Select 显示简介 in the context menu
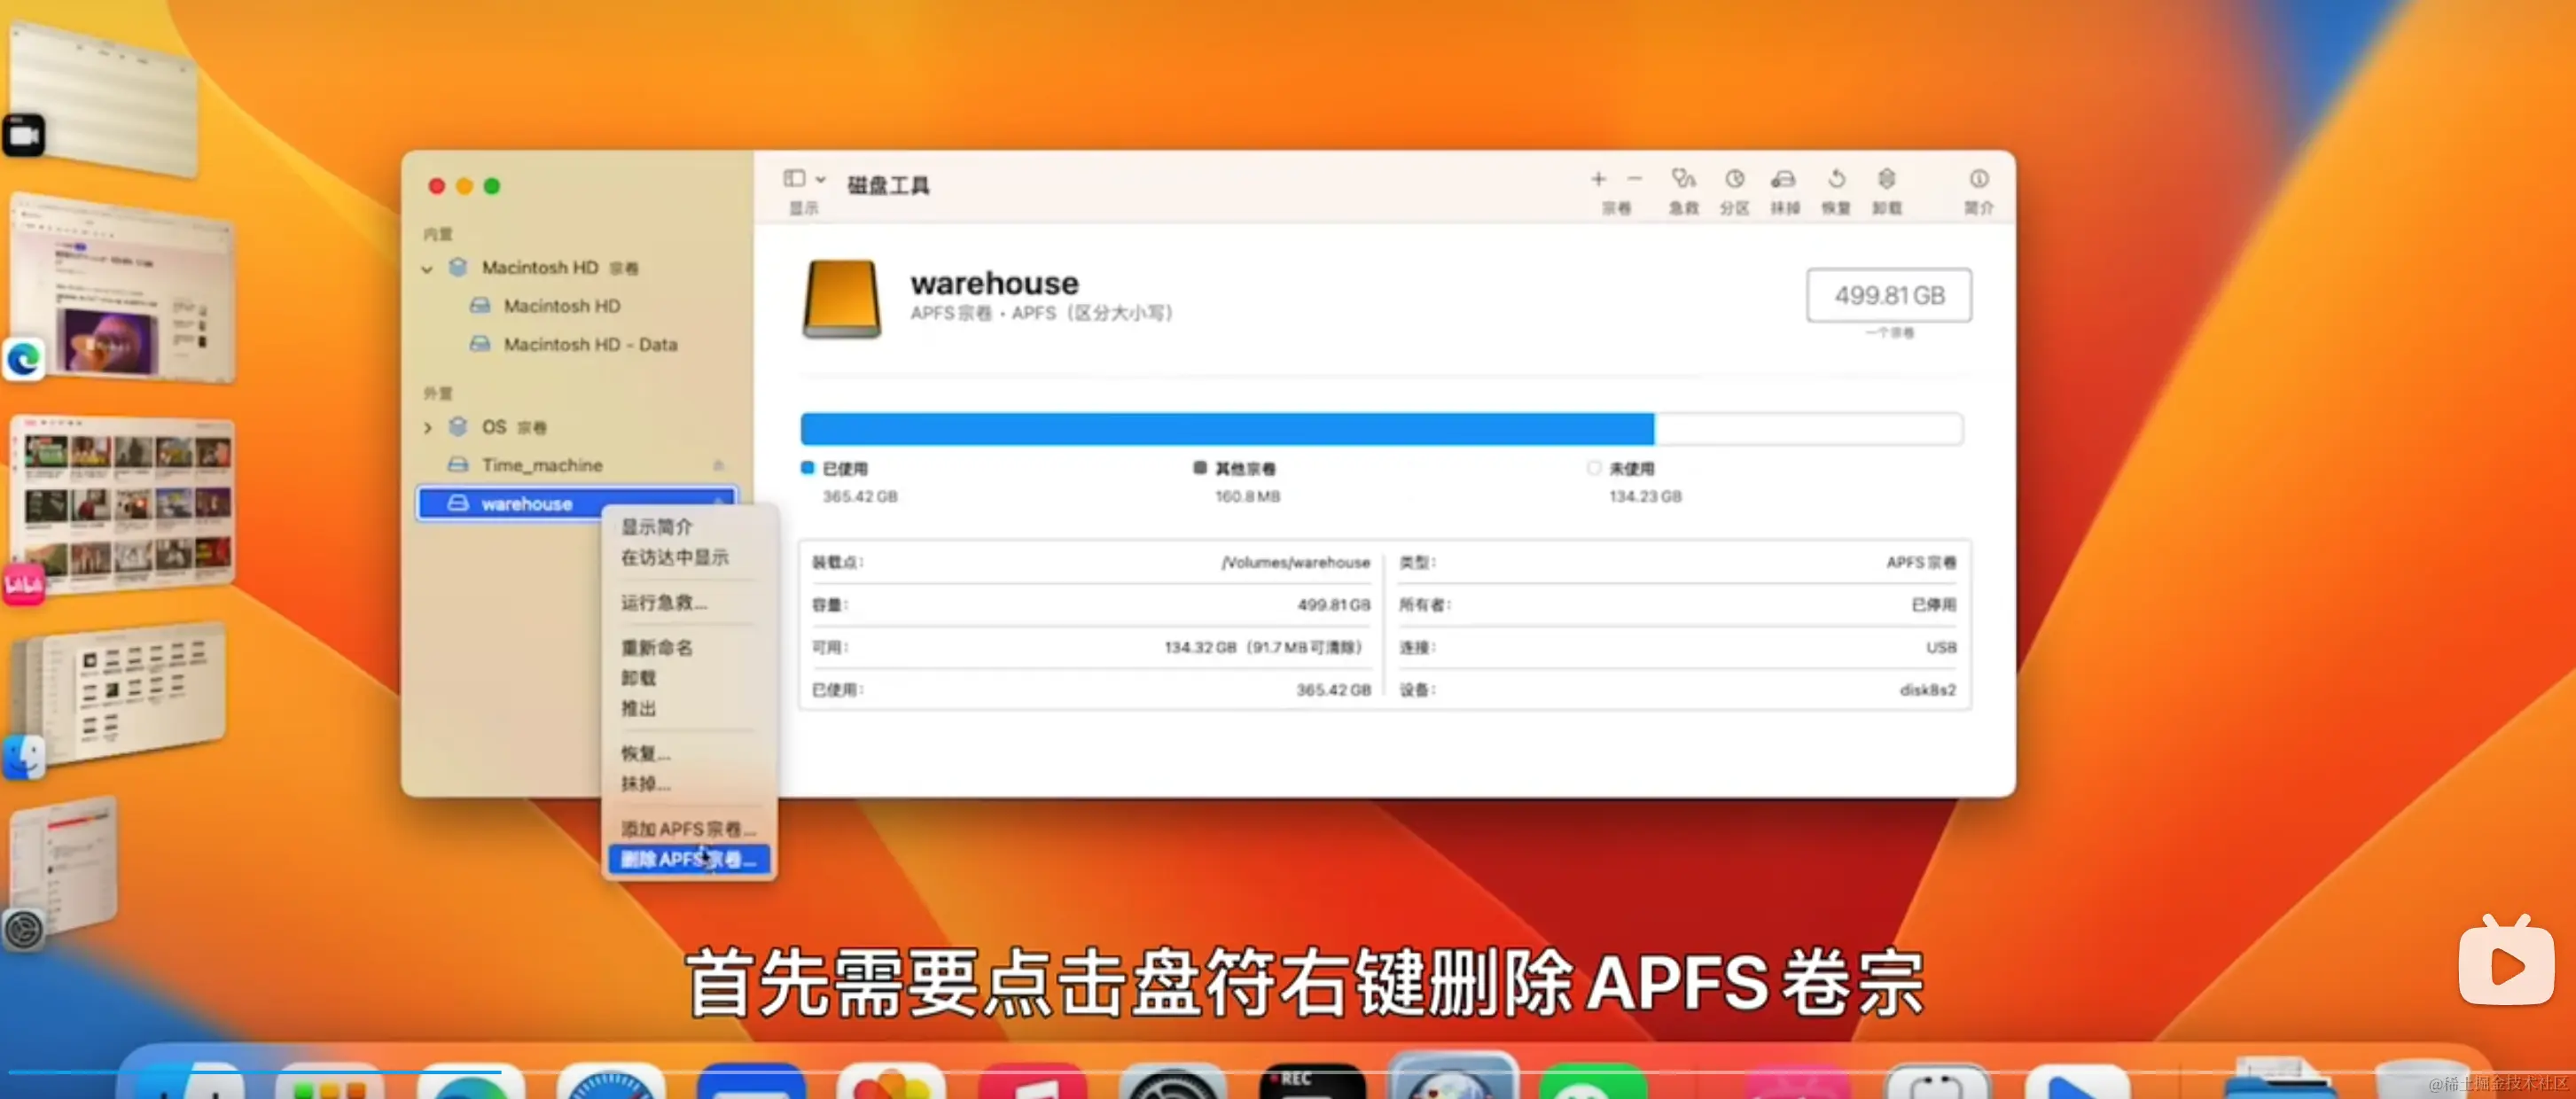Image resolution: width=2576 pixels, height=1099 pixels. pyautogui.click(x=657, y=527)
